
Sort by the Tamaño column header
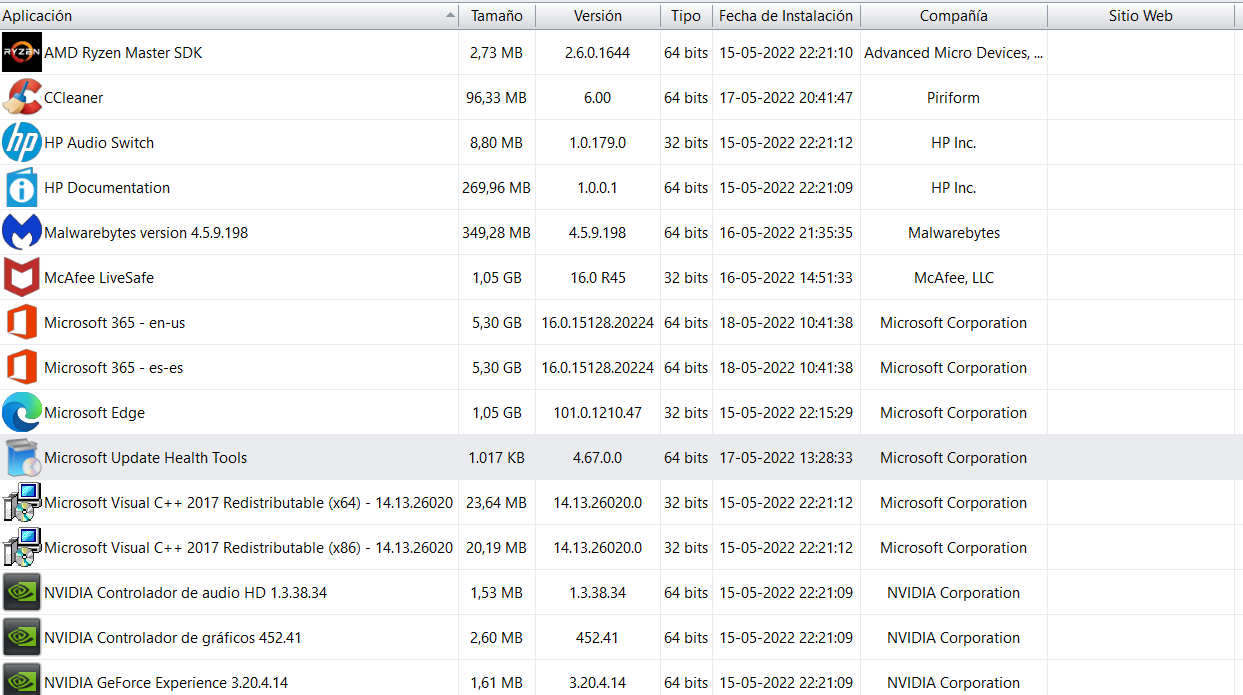pos(497,16)
